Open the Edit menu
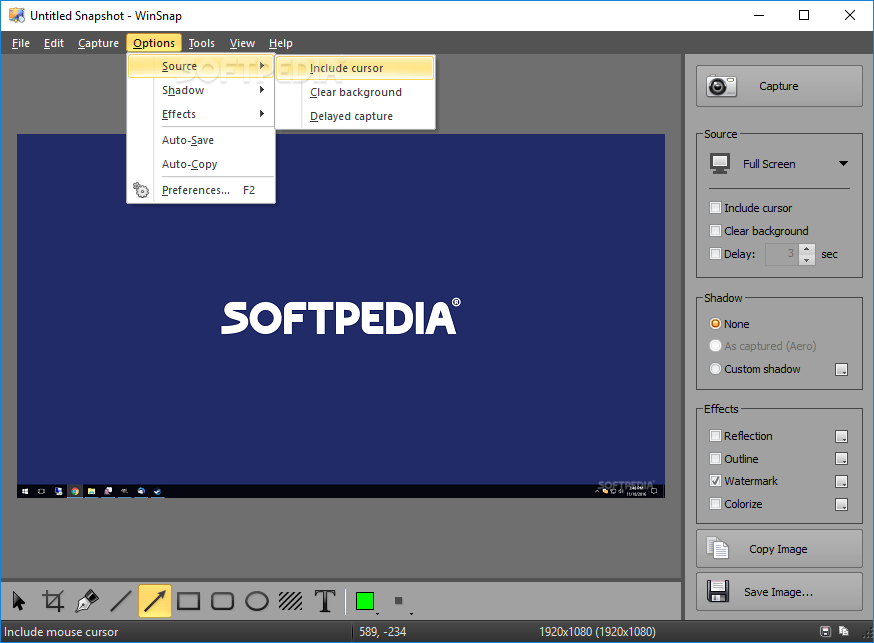The width and height of the screenshot is (874, 643). tap(54, 43)
